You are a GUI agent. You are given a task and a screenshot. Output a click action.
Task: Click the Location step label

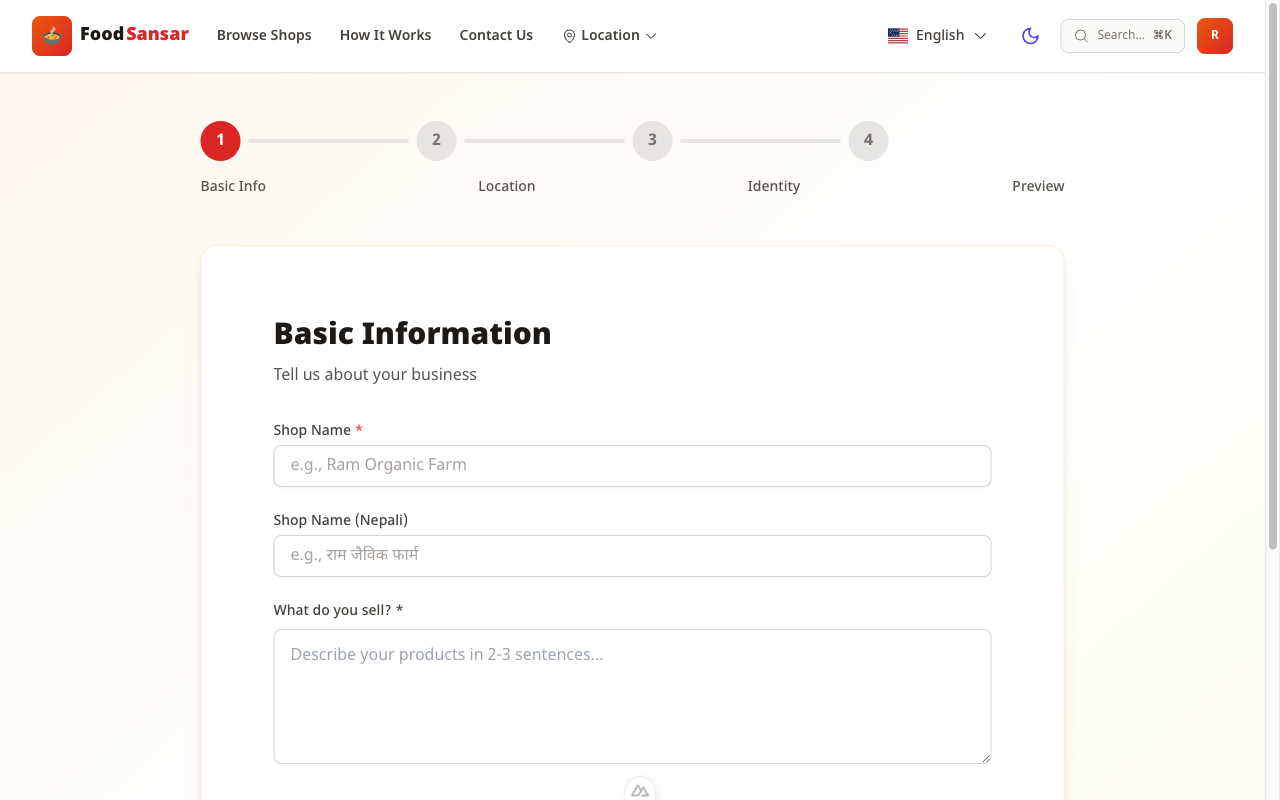[507, 186]
